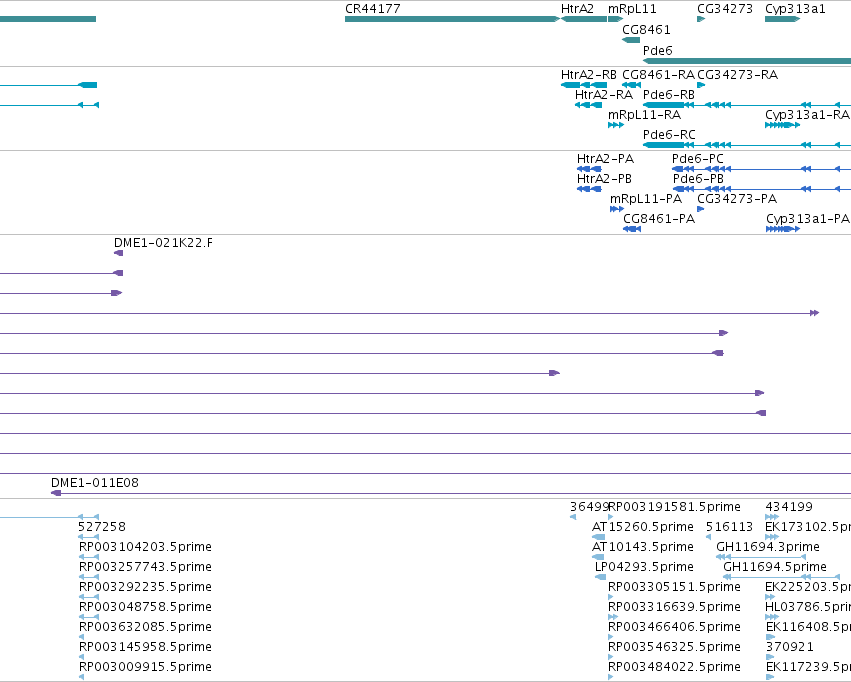Select the DME1-021K22.F clone end glyph

point(118,253)
